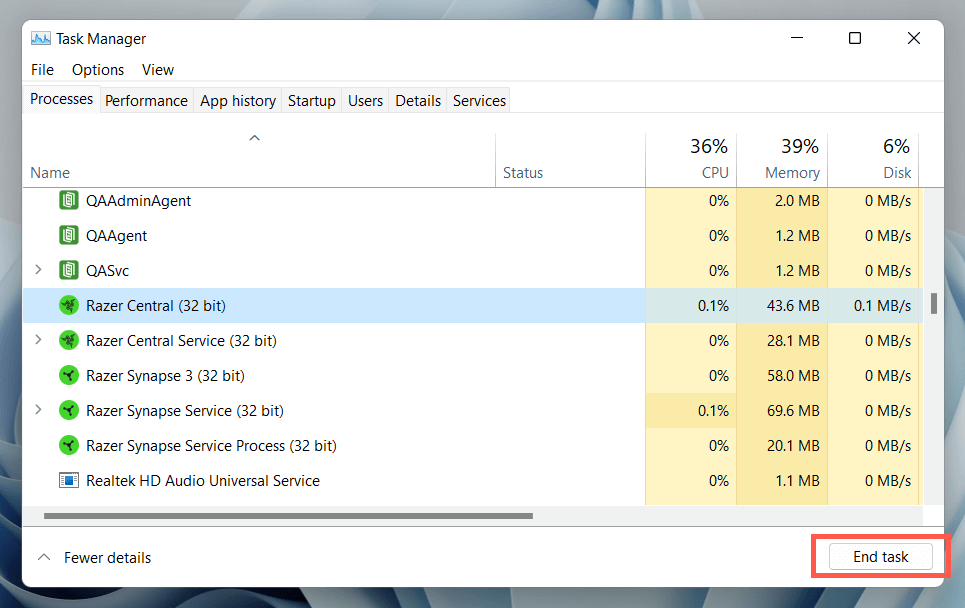Image resolution: width=965 pixels, height=608 pixels.
Task: Maximize the Task Manager window
Action: 855,38
